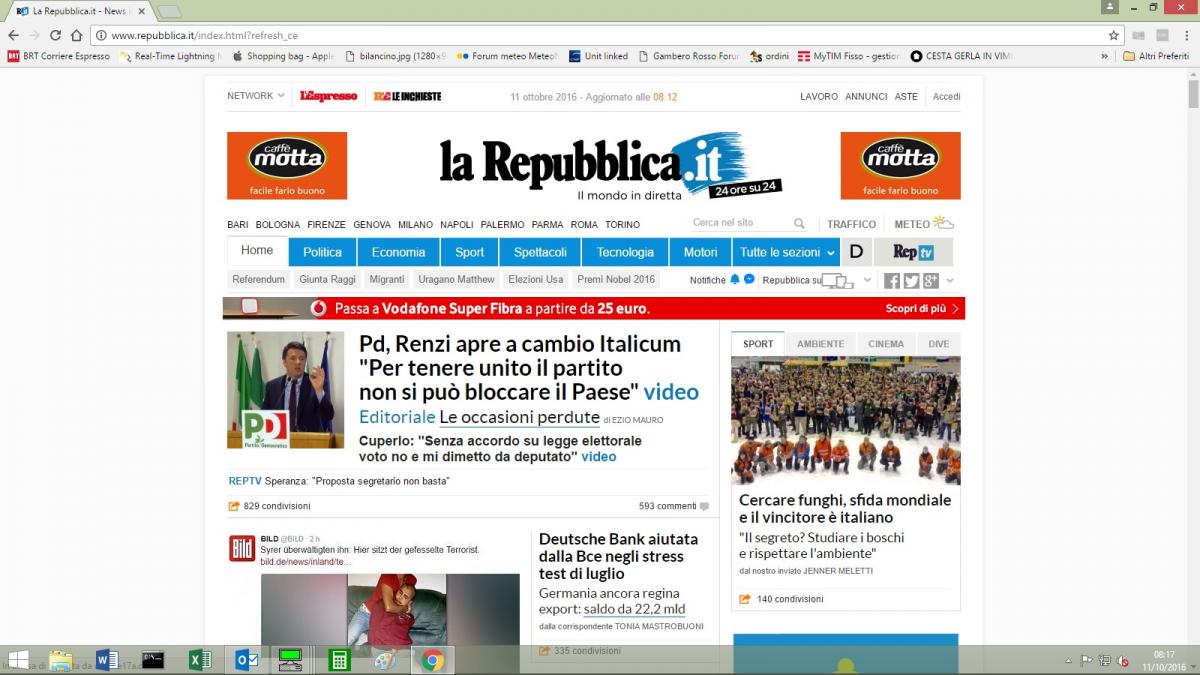The height and width of the screenshot is (675, 1200).
Task: Click the muted volume icon in the system tray
Action: coord(1122,661)
